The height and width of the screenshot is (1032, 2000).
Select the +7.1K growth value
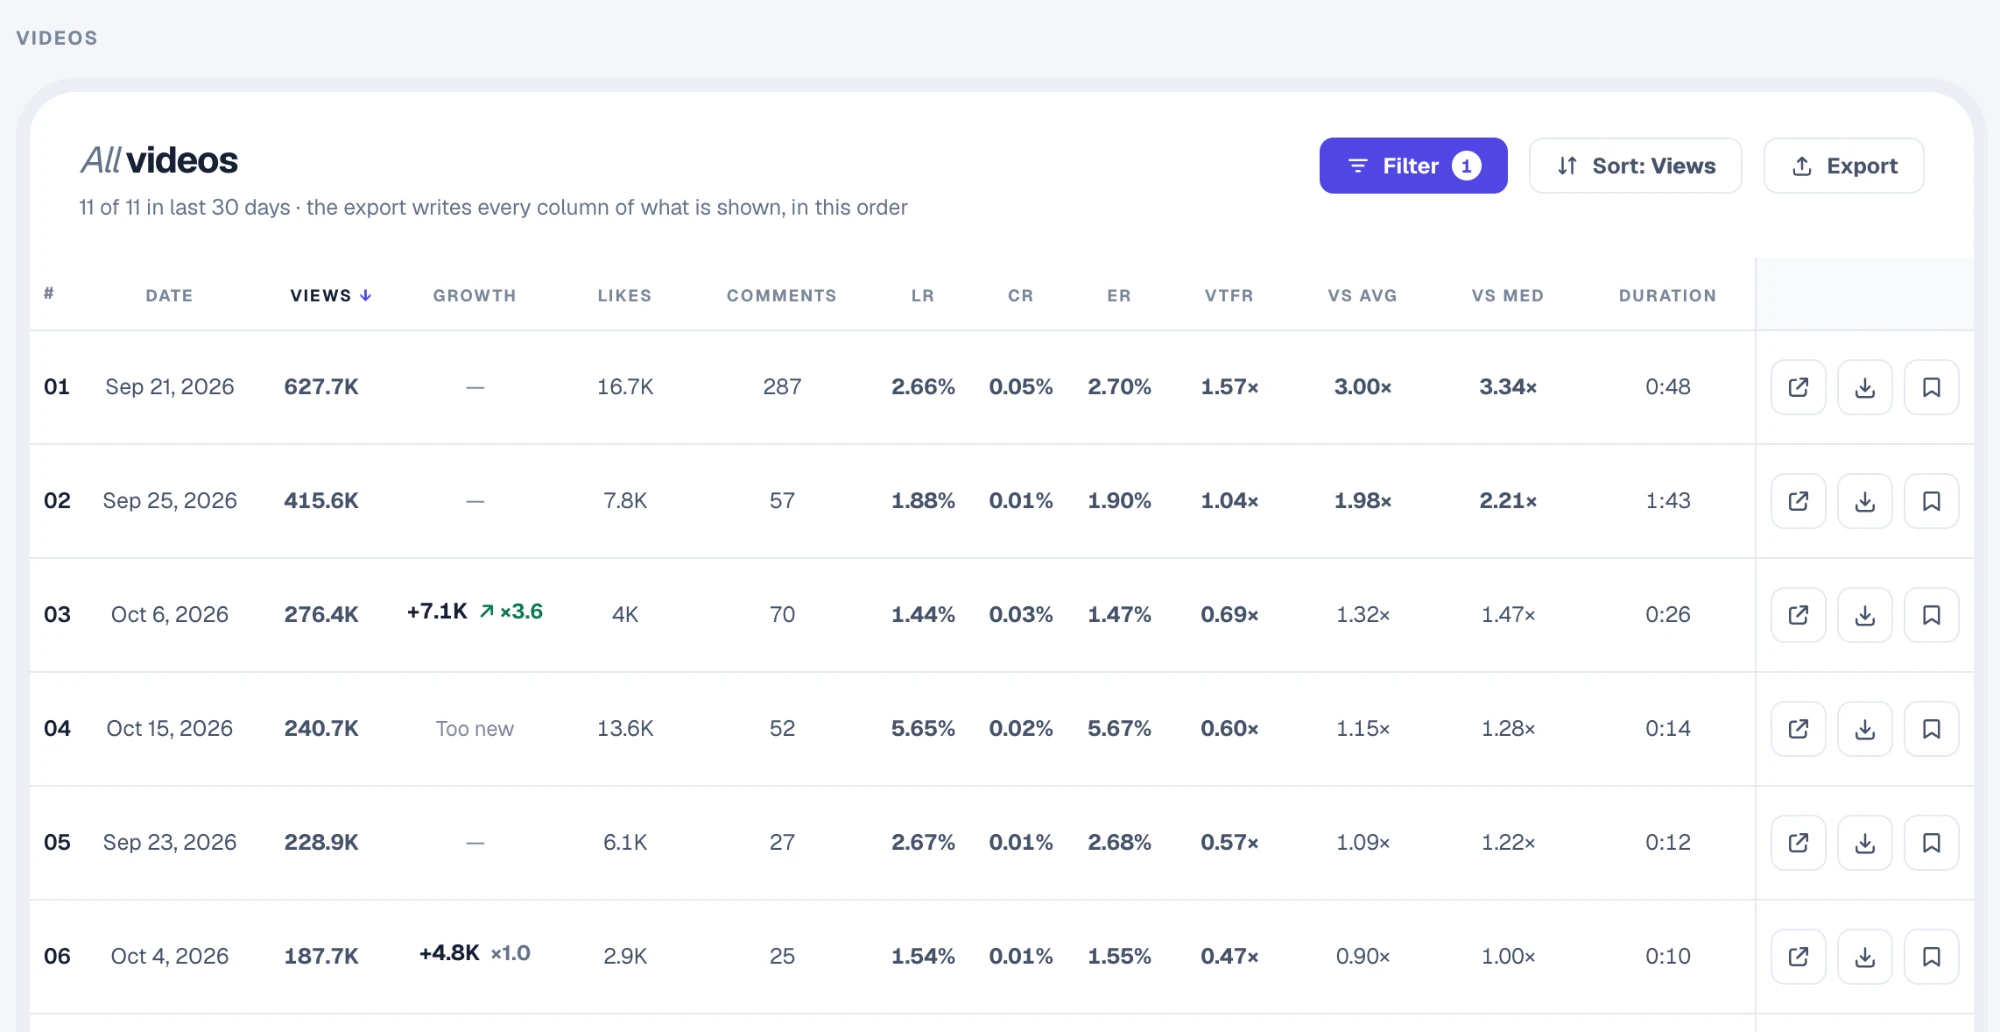point(437,611)
